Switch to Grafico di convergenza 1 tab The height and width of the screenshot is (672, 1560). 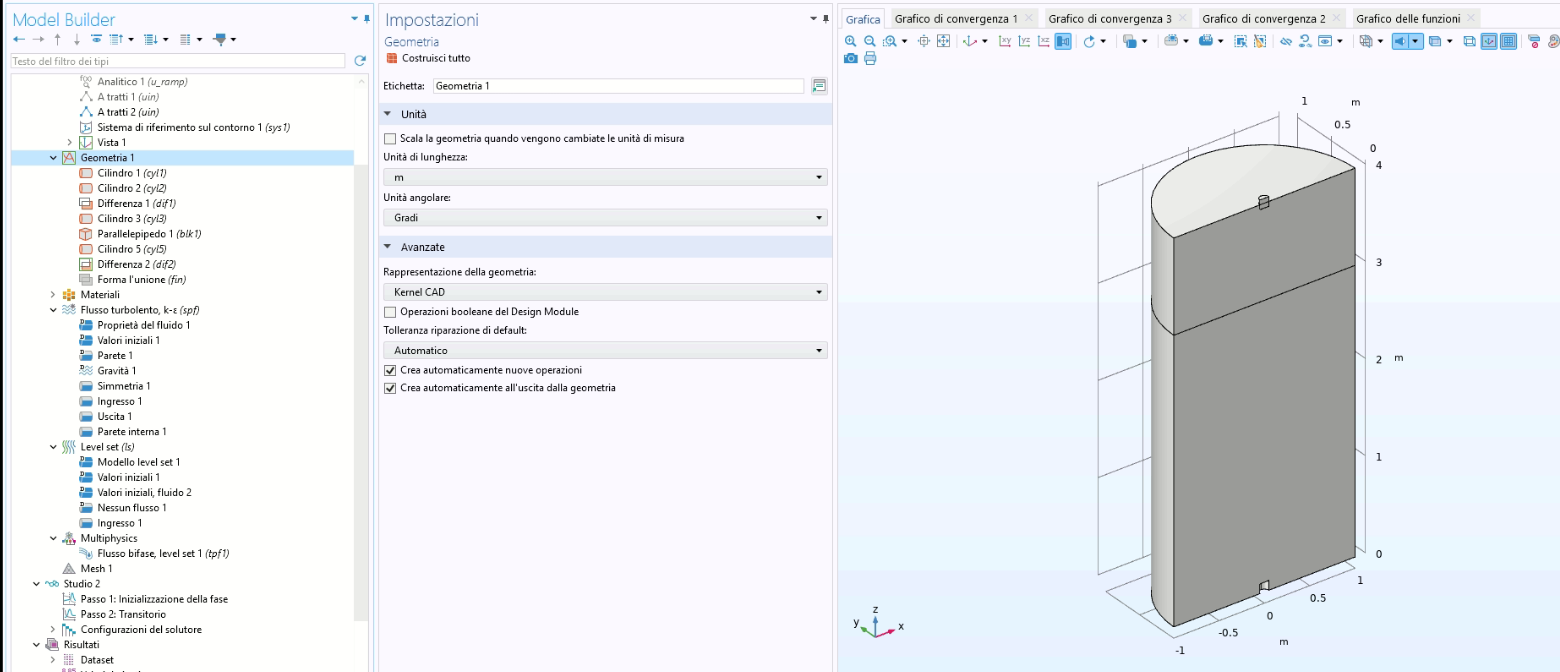[955, 18]
